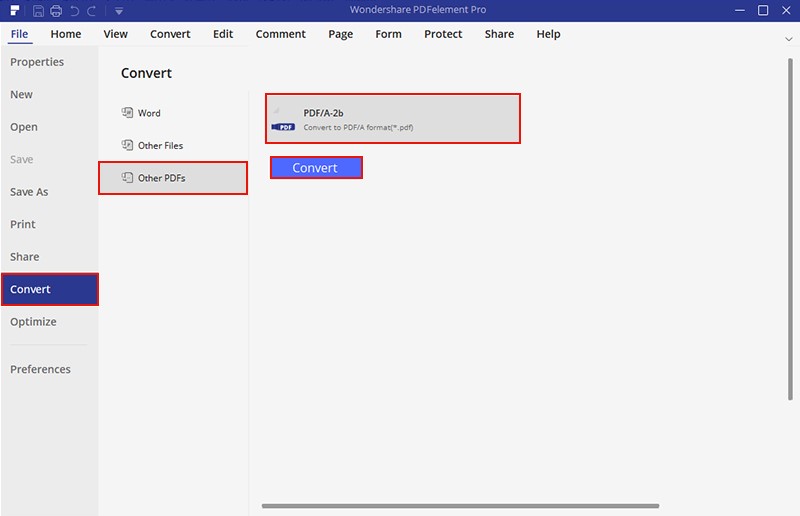Screen dimensions: 800x516
Task: Select Convert in the File sidebar
Action: [x=49, y=289]
